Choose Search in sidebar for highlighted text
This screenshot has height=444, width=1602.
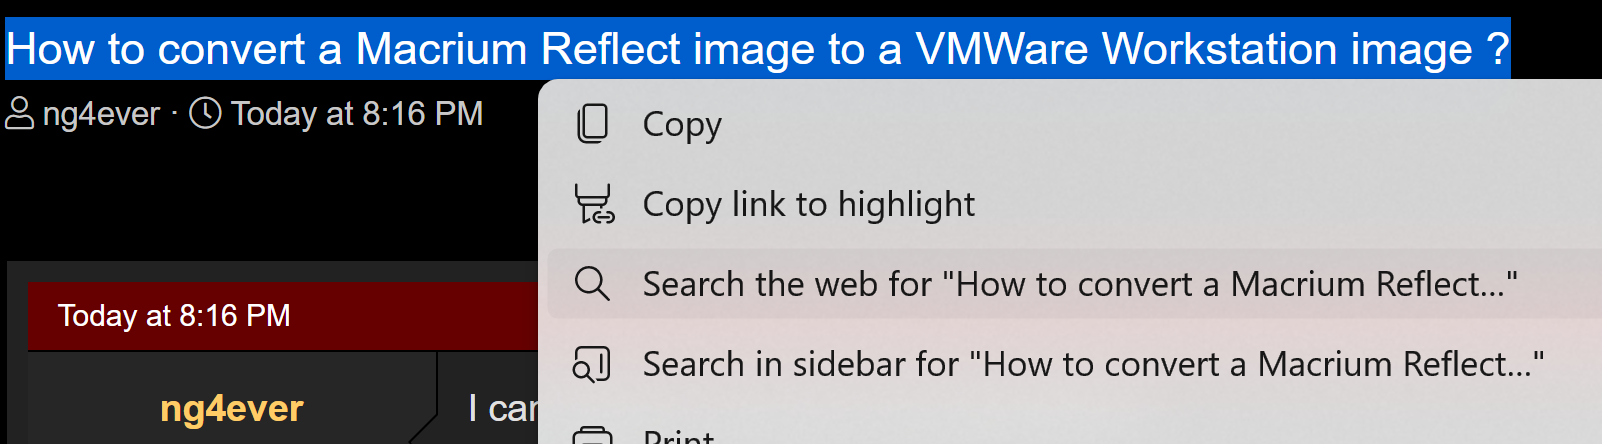[1093, 364]
